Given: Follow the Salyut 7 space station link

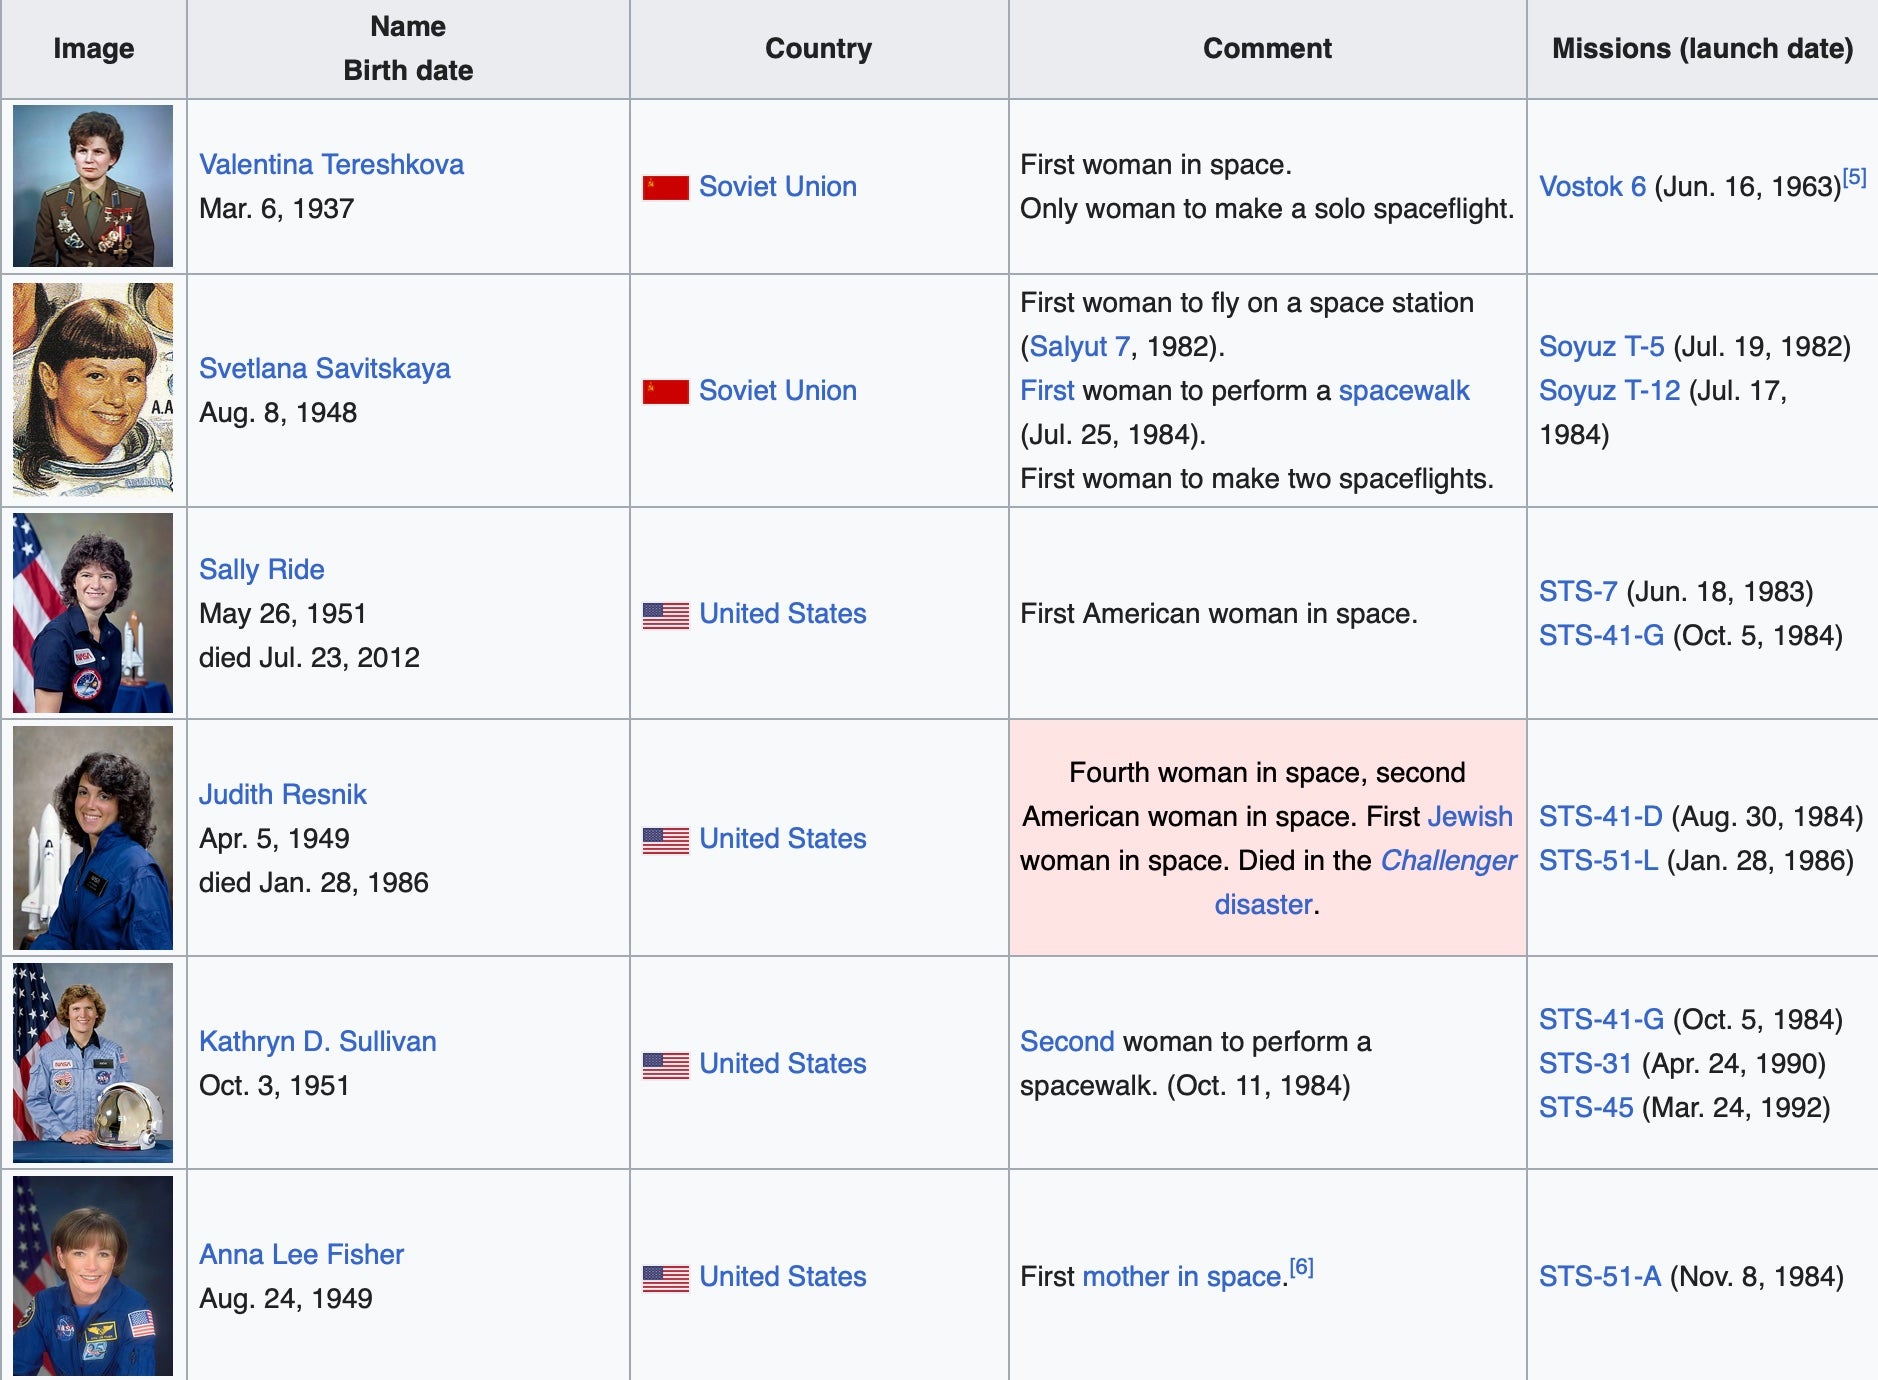Looking at the screenshot, I should [x=1079, y=346].
